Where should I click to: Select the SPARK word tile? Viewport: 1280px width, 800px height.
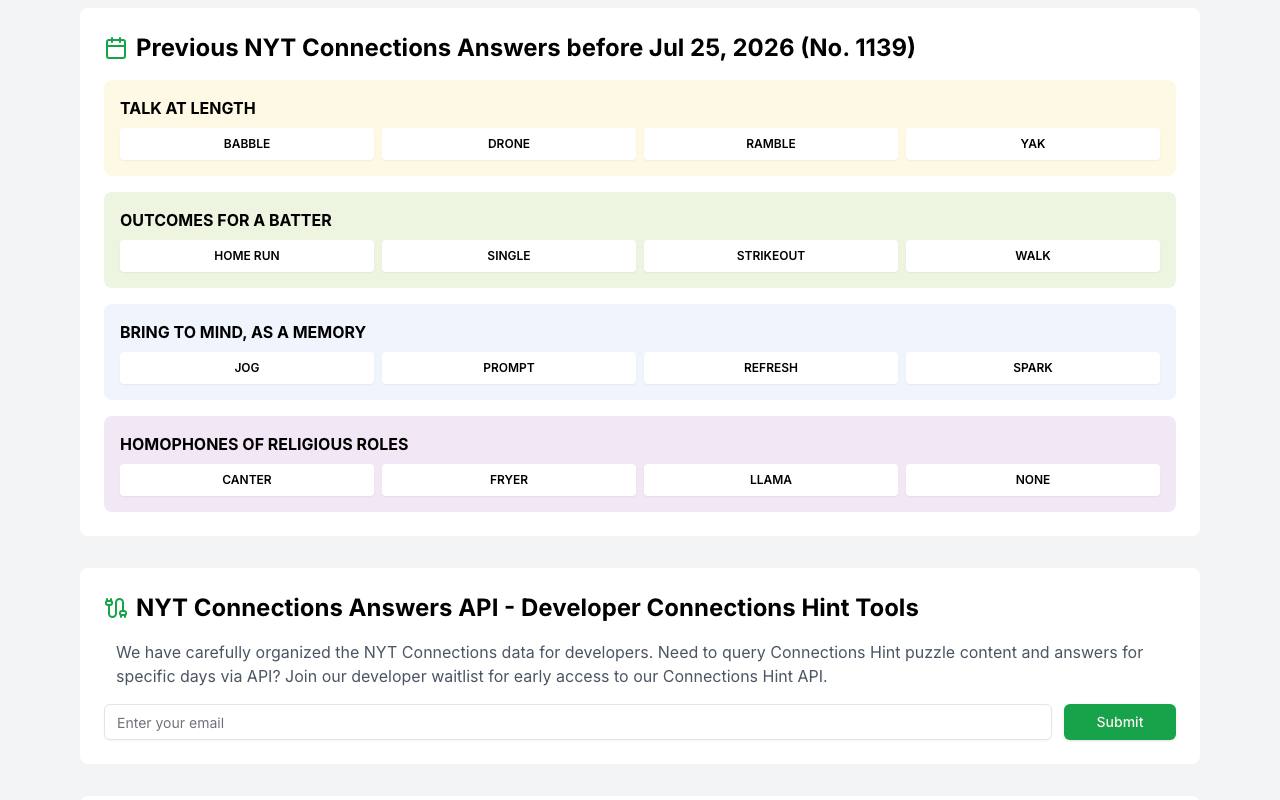pos(1033,368)
